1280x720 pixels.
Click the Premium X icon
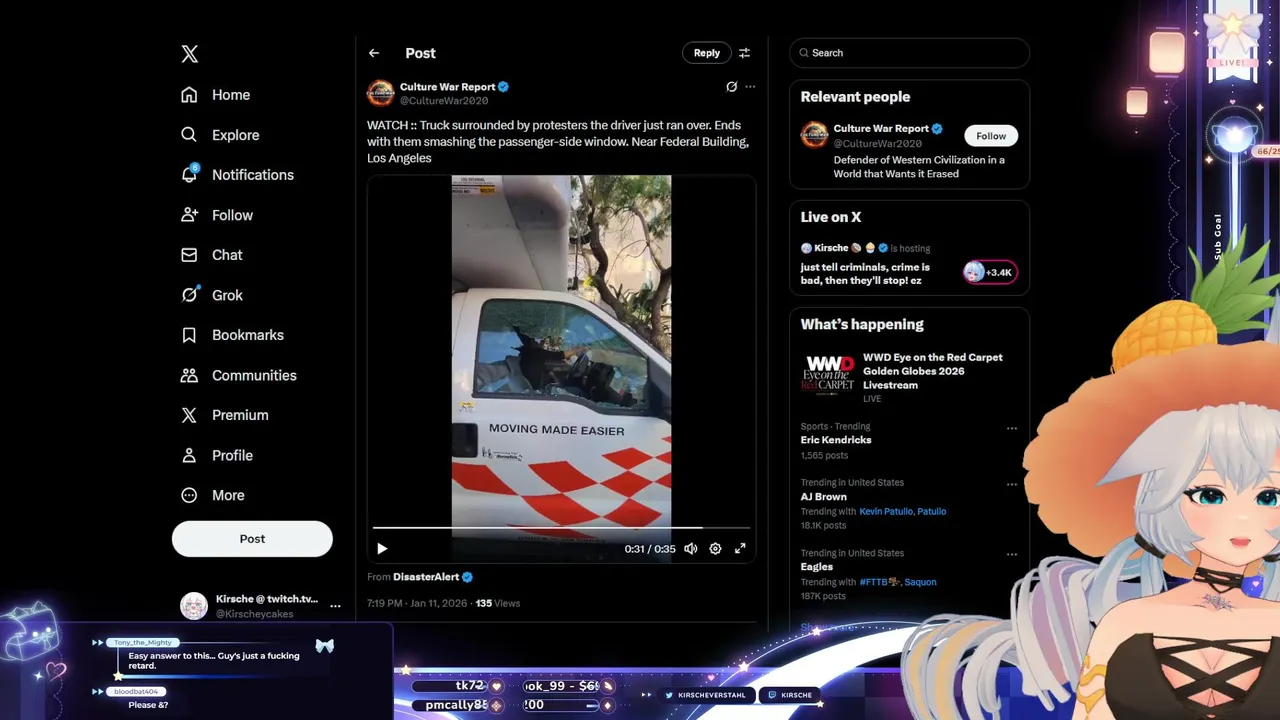(189, 415)
